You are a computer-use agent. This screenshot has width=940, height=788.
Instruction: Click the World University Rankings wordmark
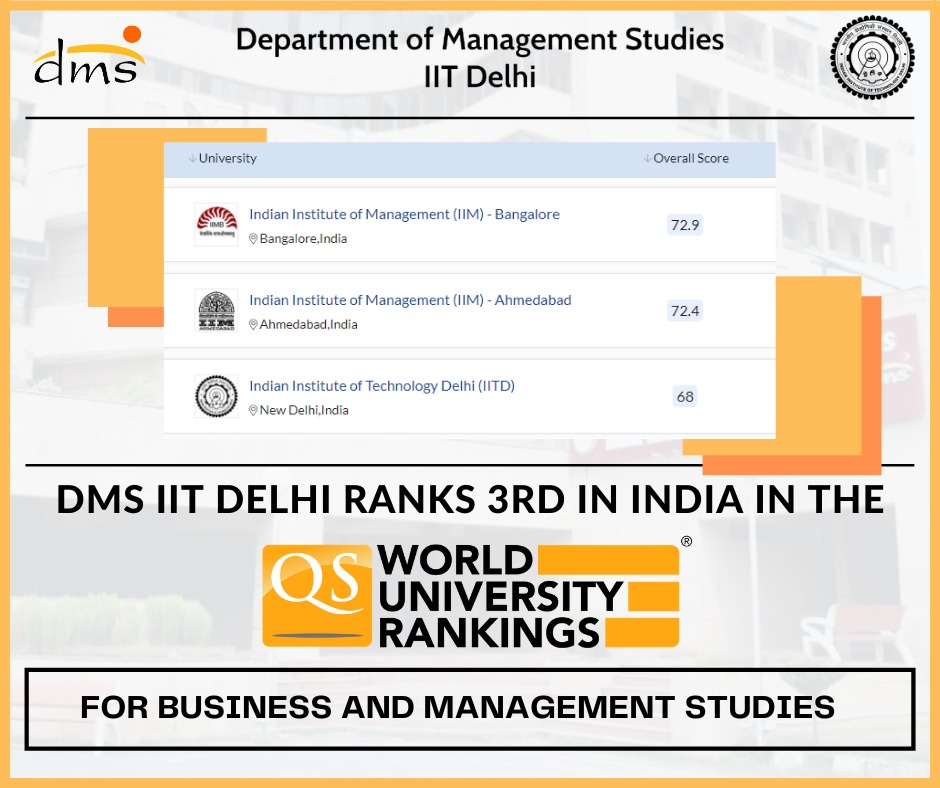[500, 596]
